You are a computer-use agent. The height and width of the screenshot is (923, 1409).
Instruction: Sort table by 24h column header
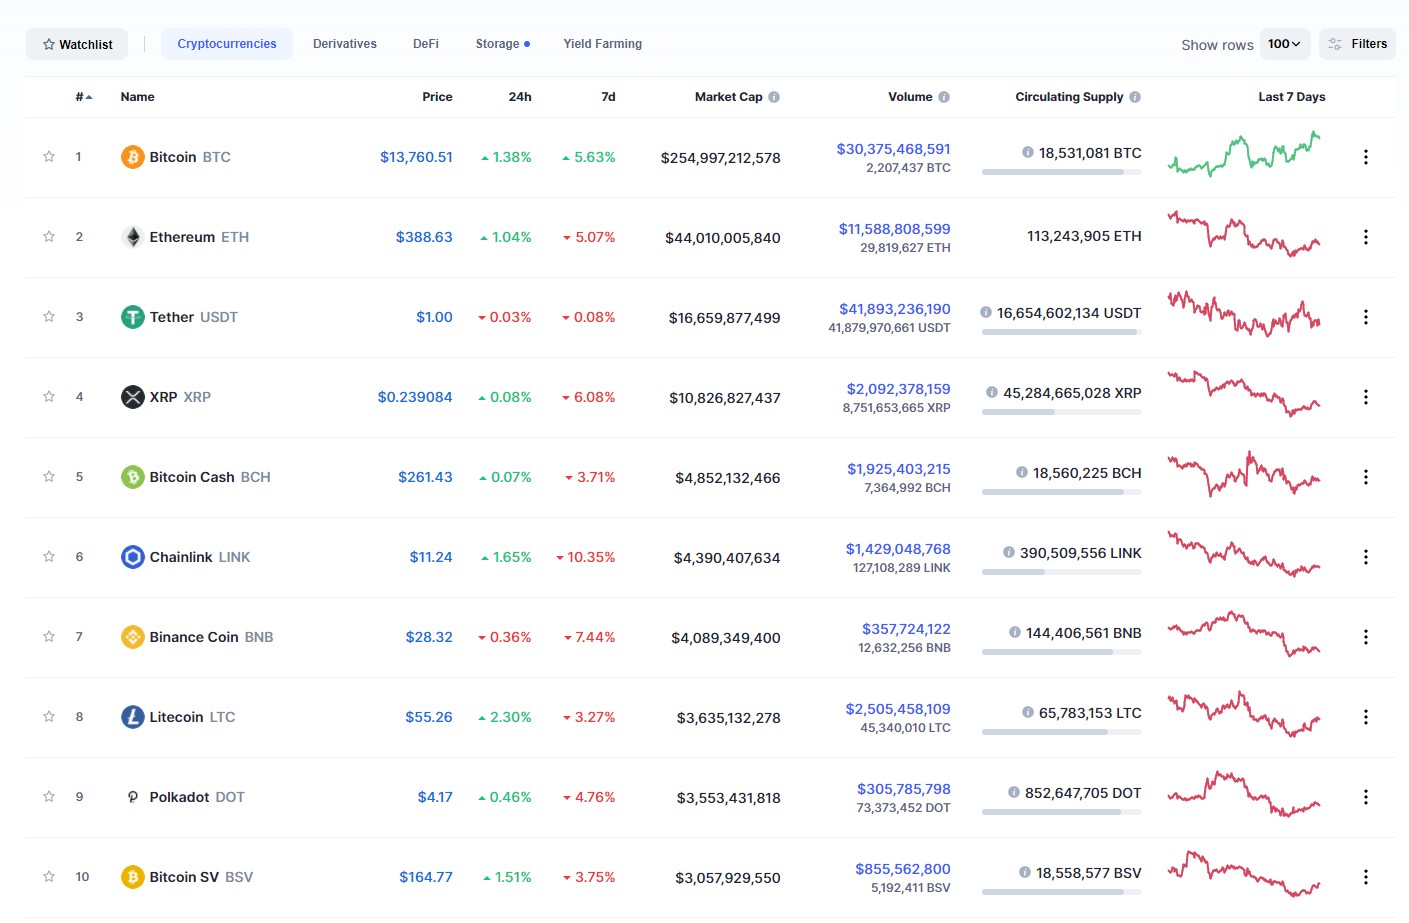click(520, 97)
